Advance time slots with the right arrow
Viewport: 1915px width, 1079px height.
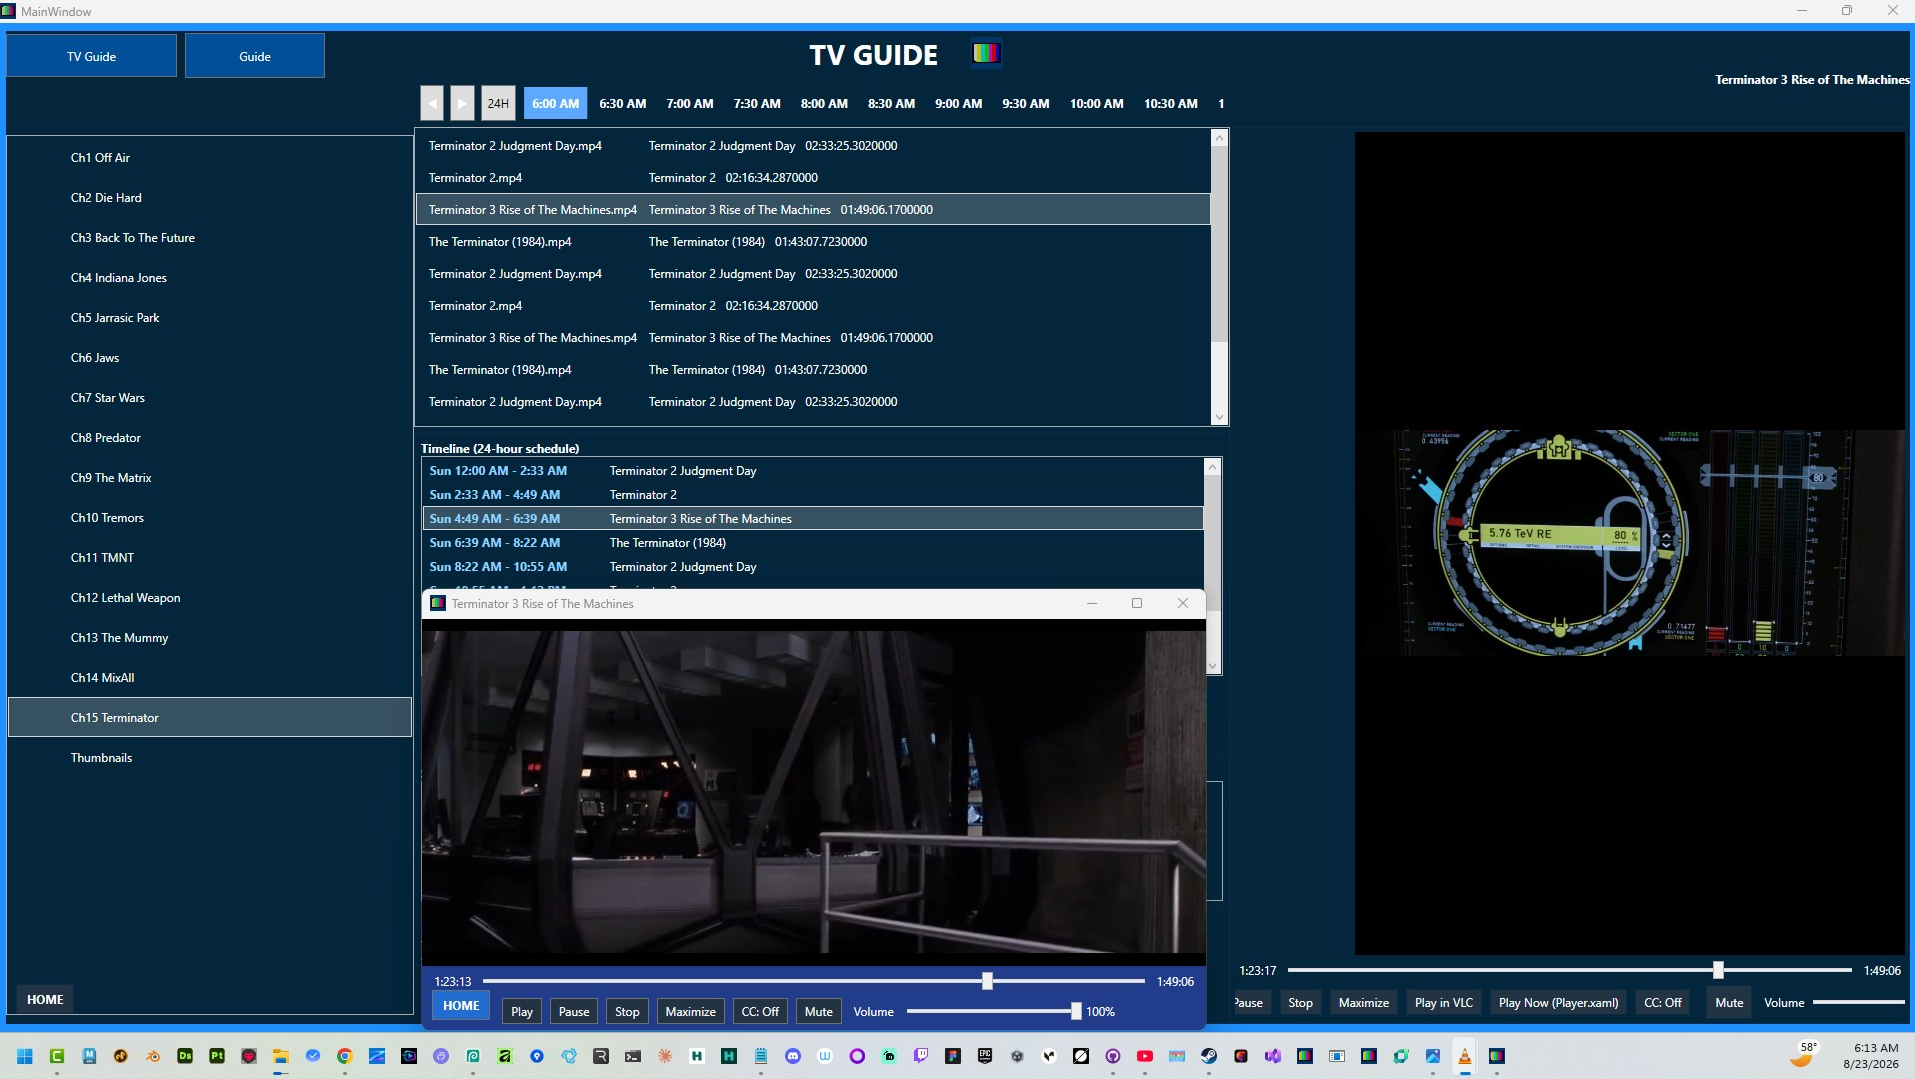click(462, 103)
